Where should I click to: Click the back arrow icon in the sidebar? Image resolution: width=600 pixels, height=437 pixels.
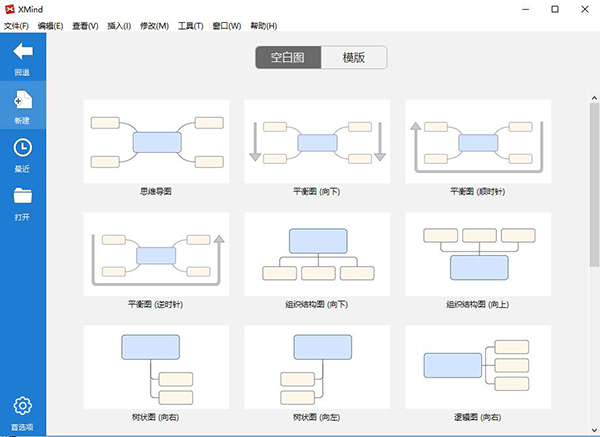tap(23, 51)
